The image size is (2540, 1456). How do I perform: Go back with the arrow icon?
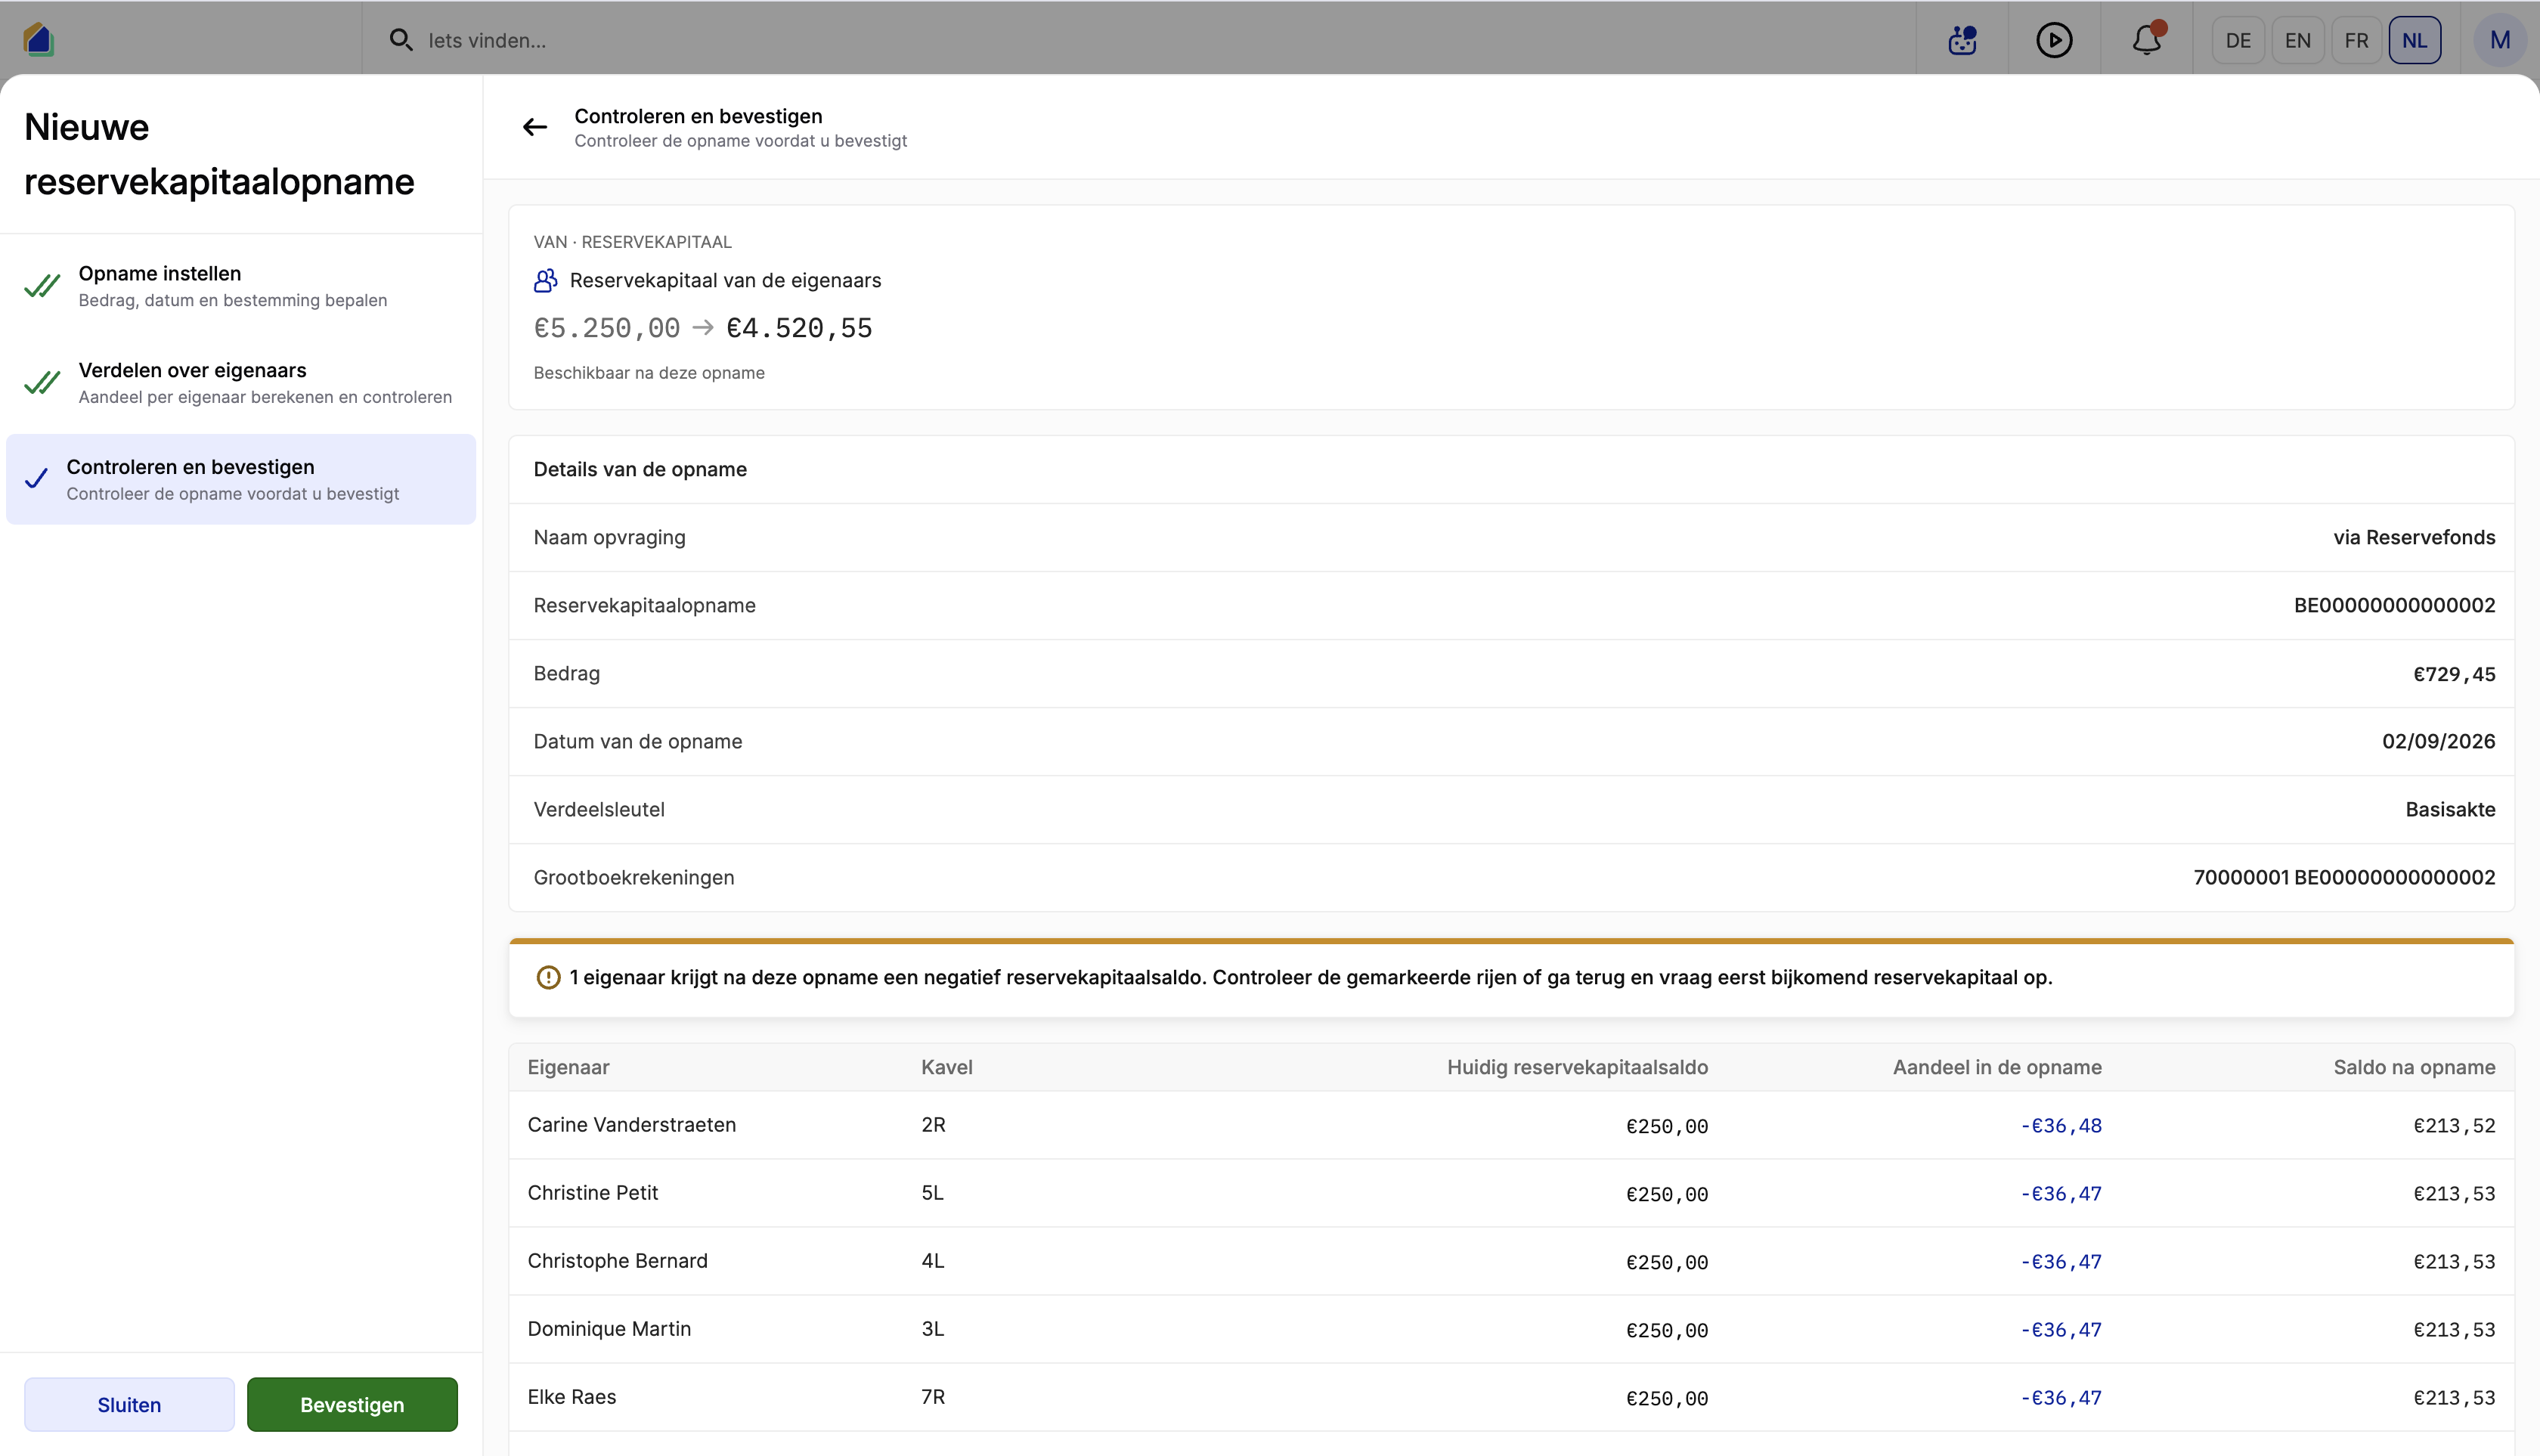(x=535, y=127)
